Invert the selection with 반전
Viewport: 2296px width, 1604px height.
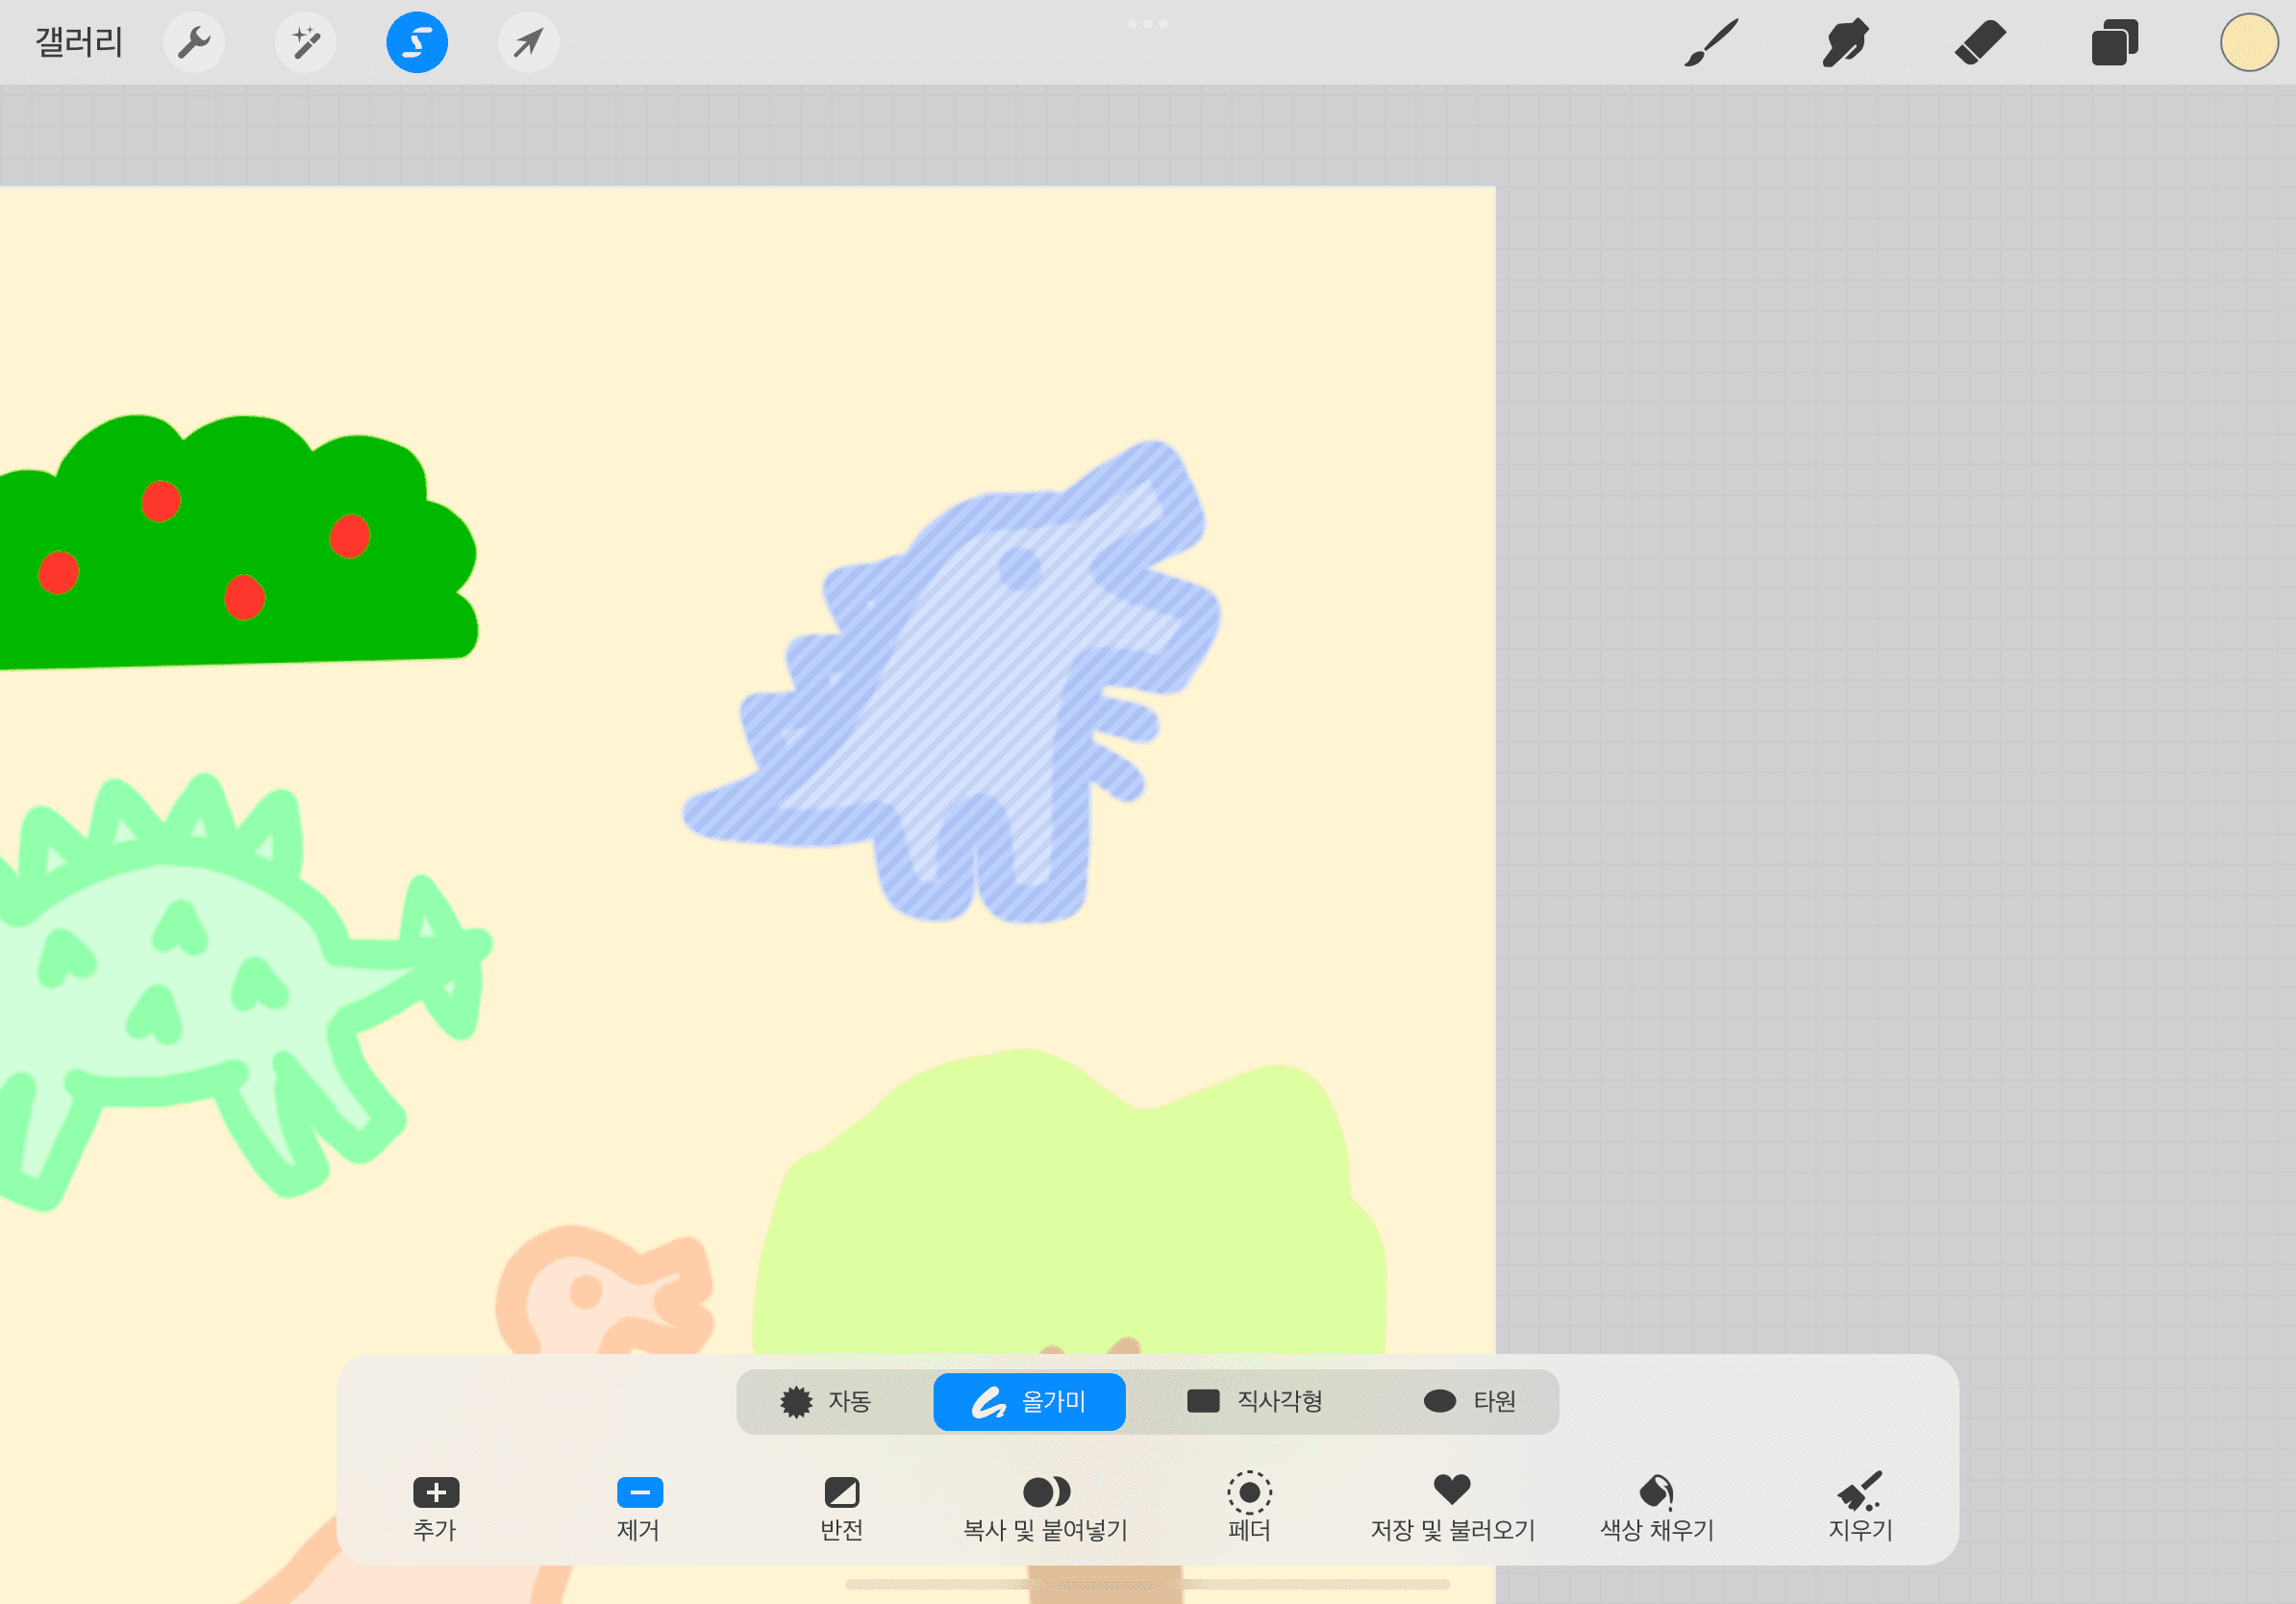click(x=842, y=1506)
